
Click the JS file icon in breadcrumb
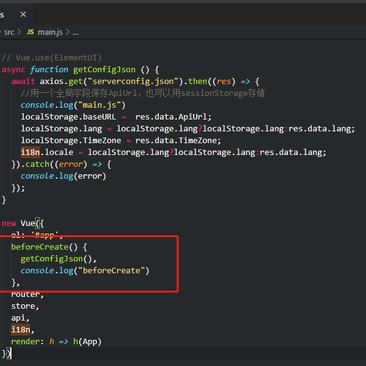(30, 32)
